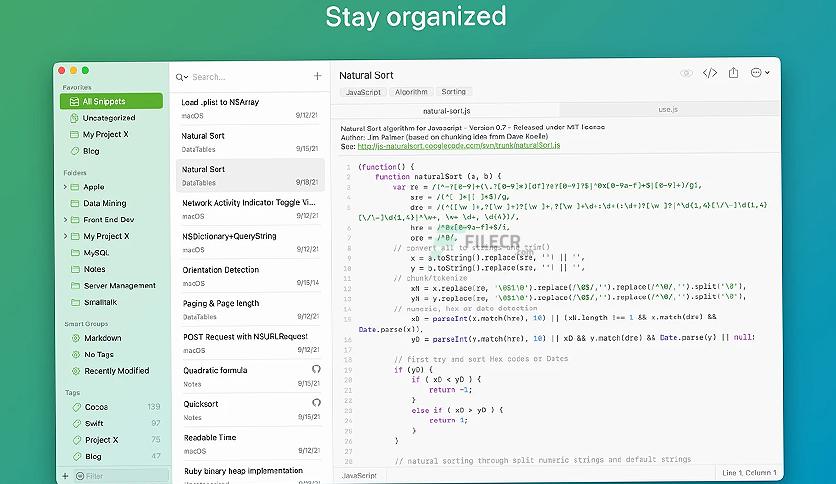The image size is (836, 484).
Task: Open Network Activity Indicator Toggle snippet
Action: click(x=250, y=209)
